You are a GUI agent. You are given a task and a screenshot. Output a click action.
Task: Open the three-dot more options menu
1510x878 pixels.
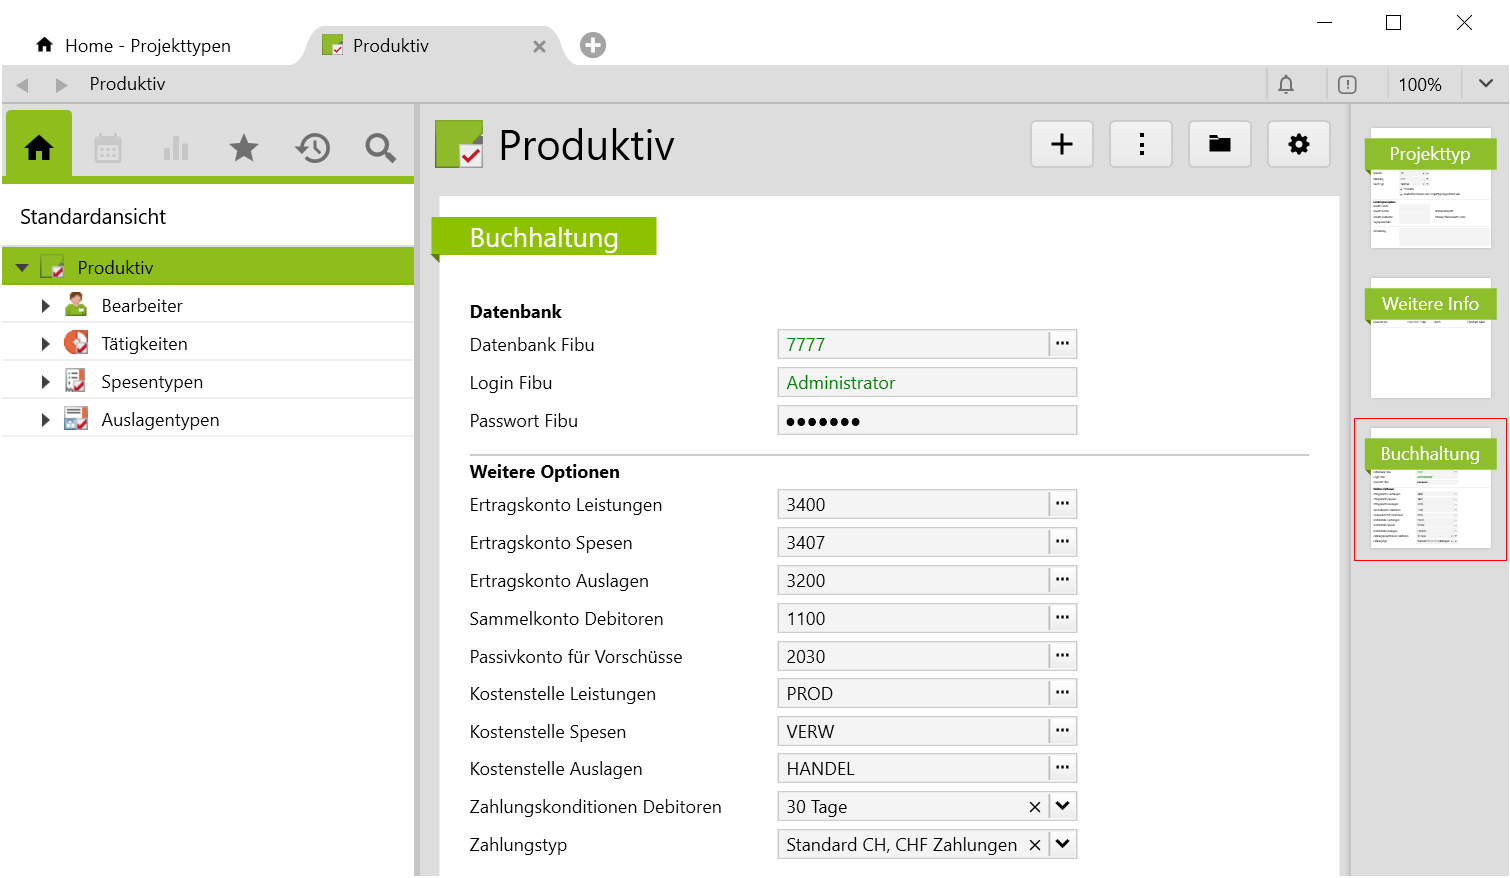tap(1141, 145)
